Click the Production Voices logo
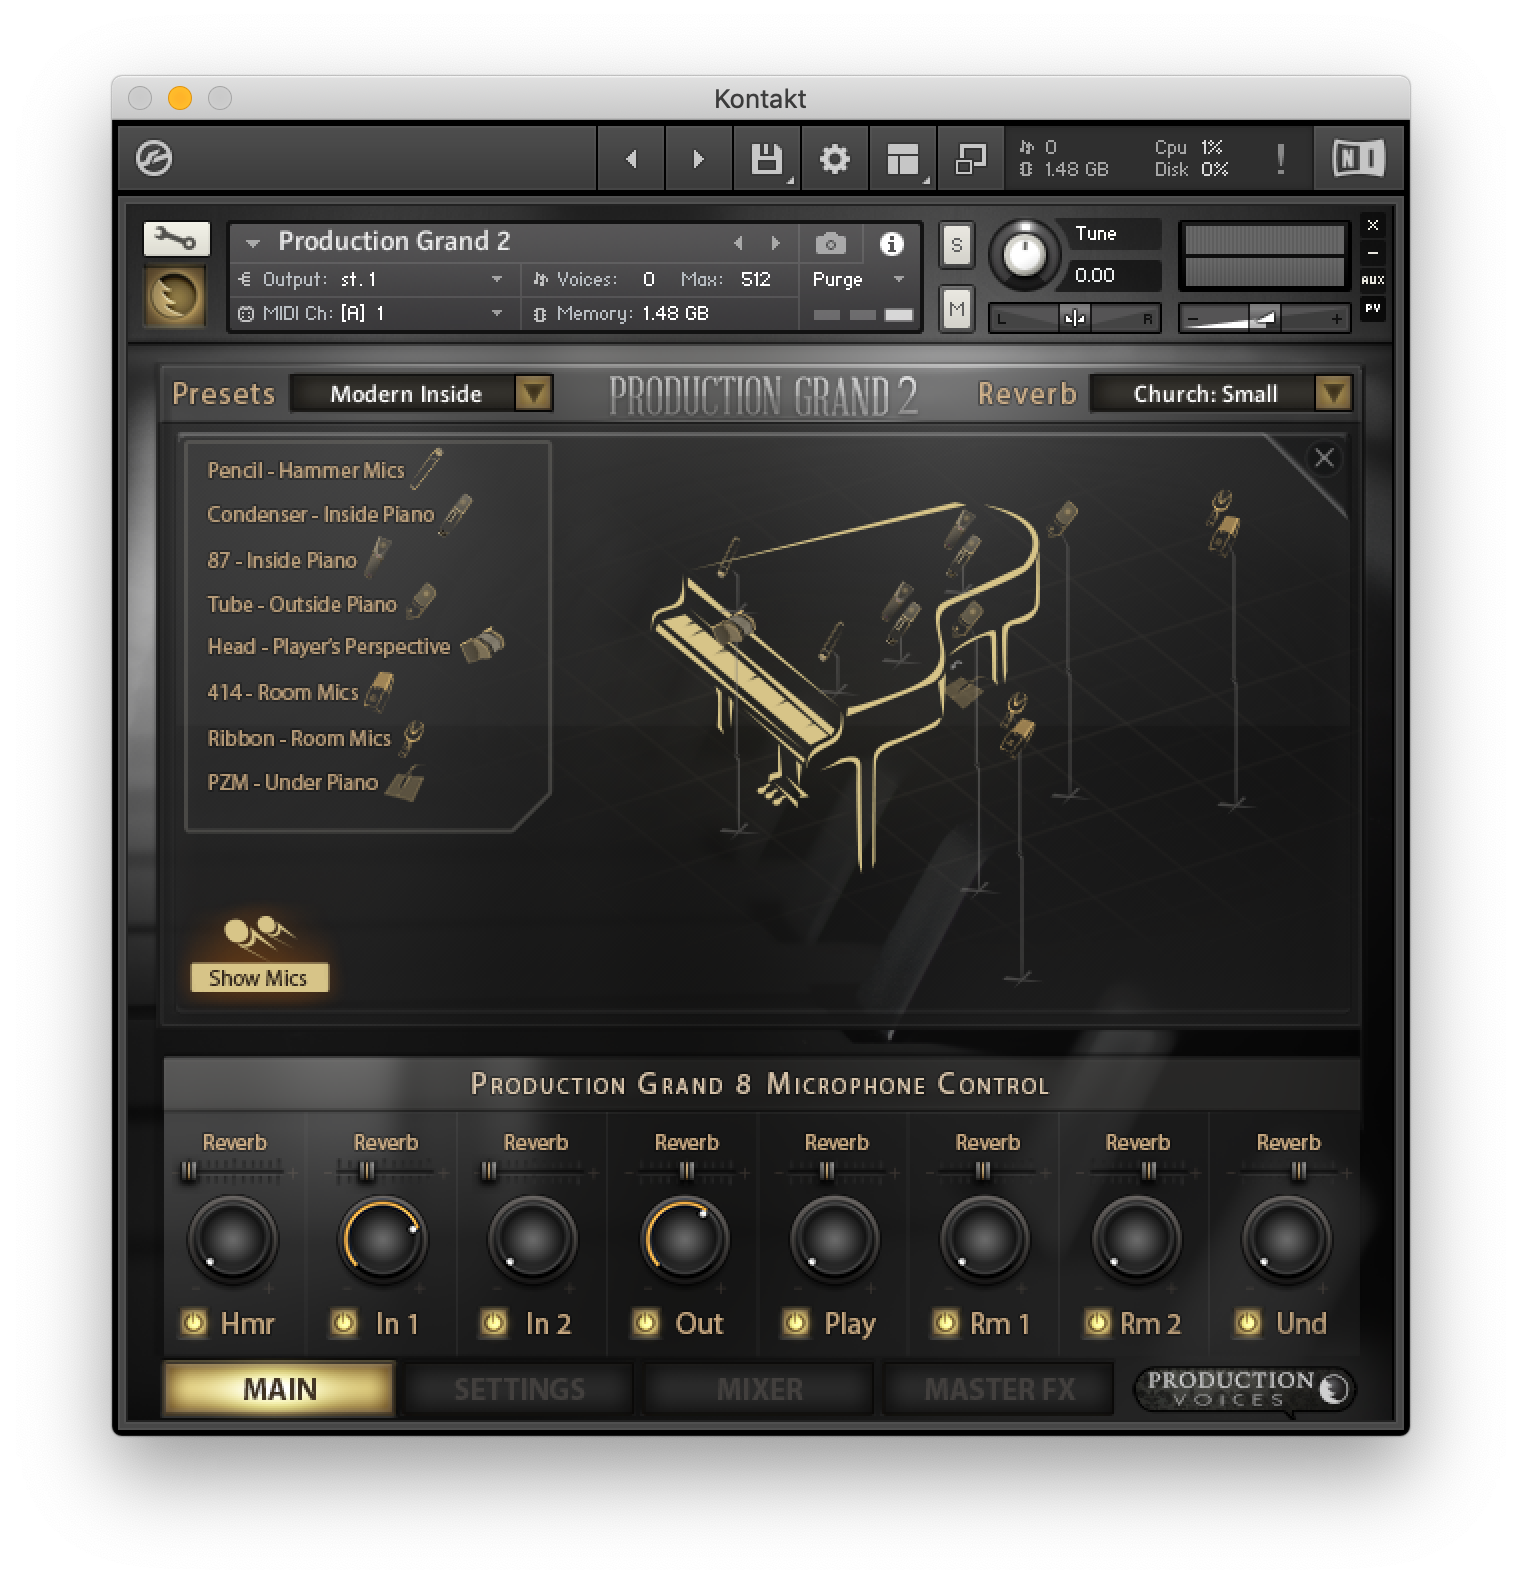This screenshot has width=1522, height=1584. pos(1245,1389)
